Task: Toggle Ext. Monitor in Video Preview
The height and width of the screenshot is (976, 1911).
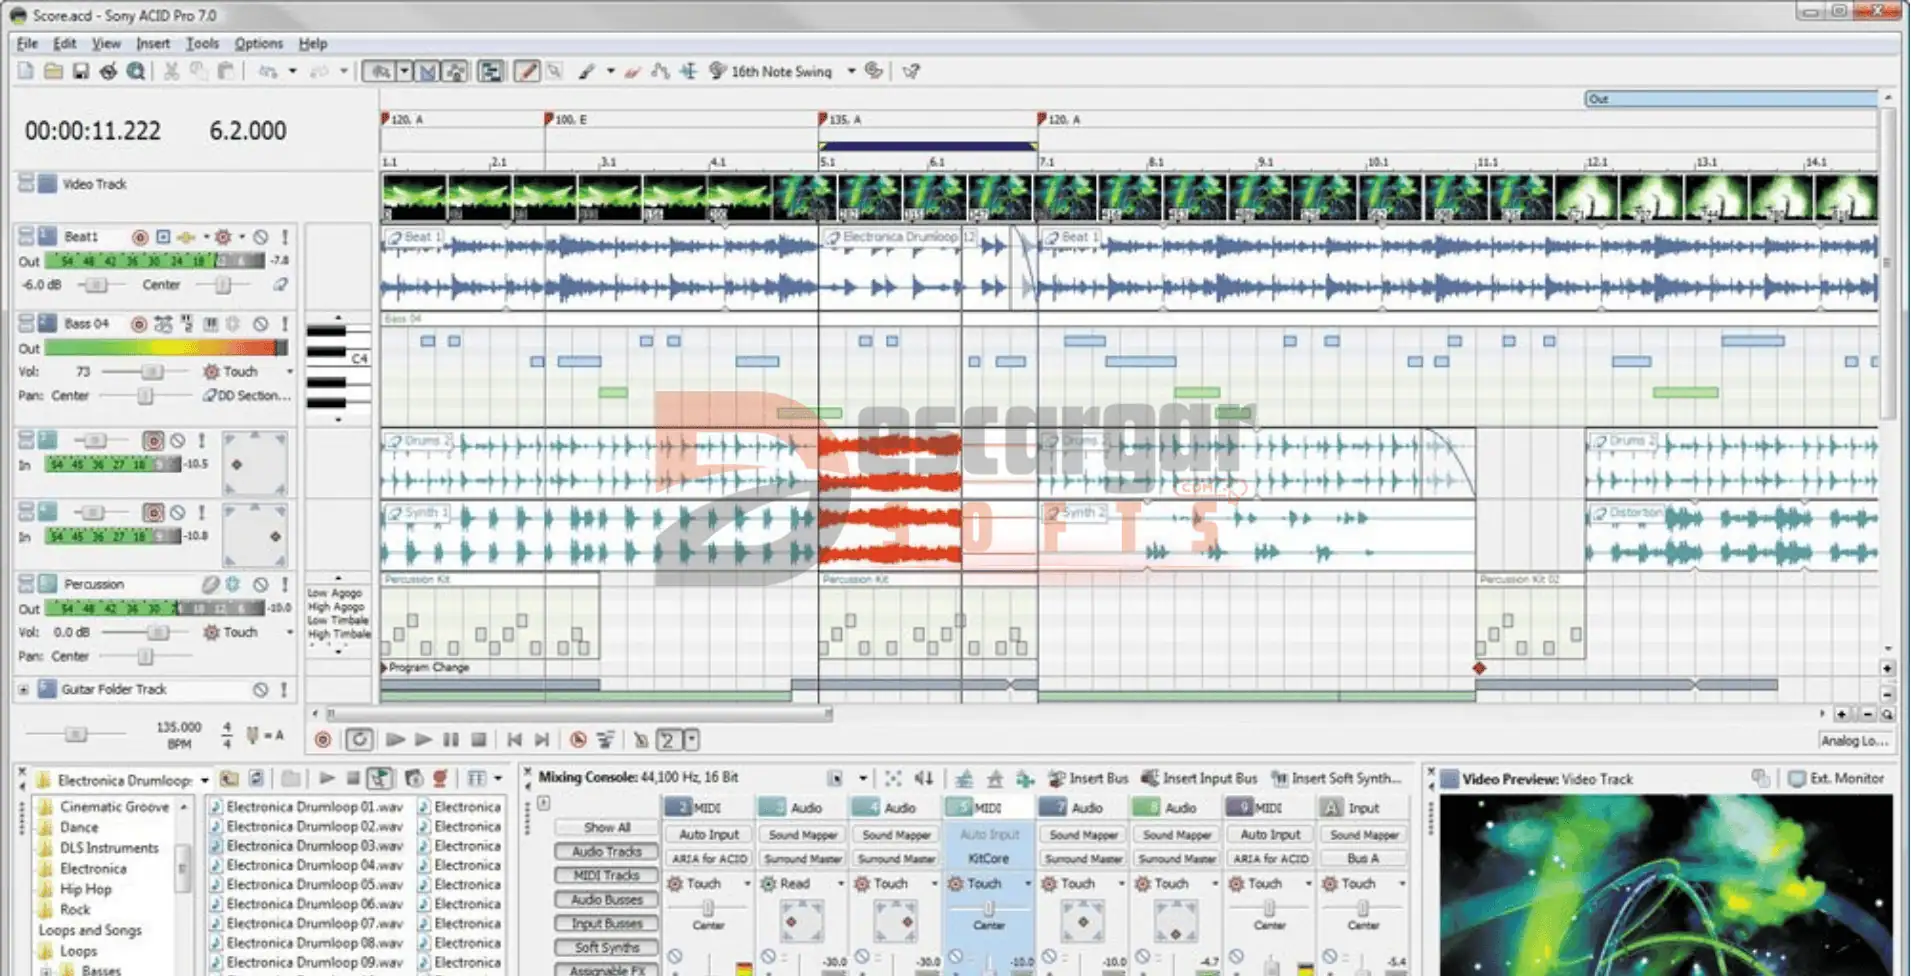Action: [1836, 778]
